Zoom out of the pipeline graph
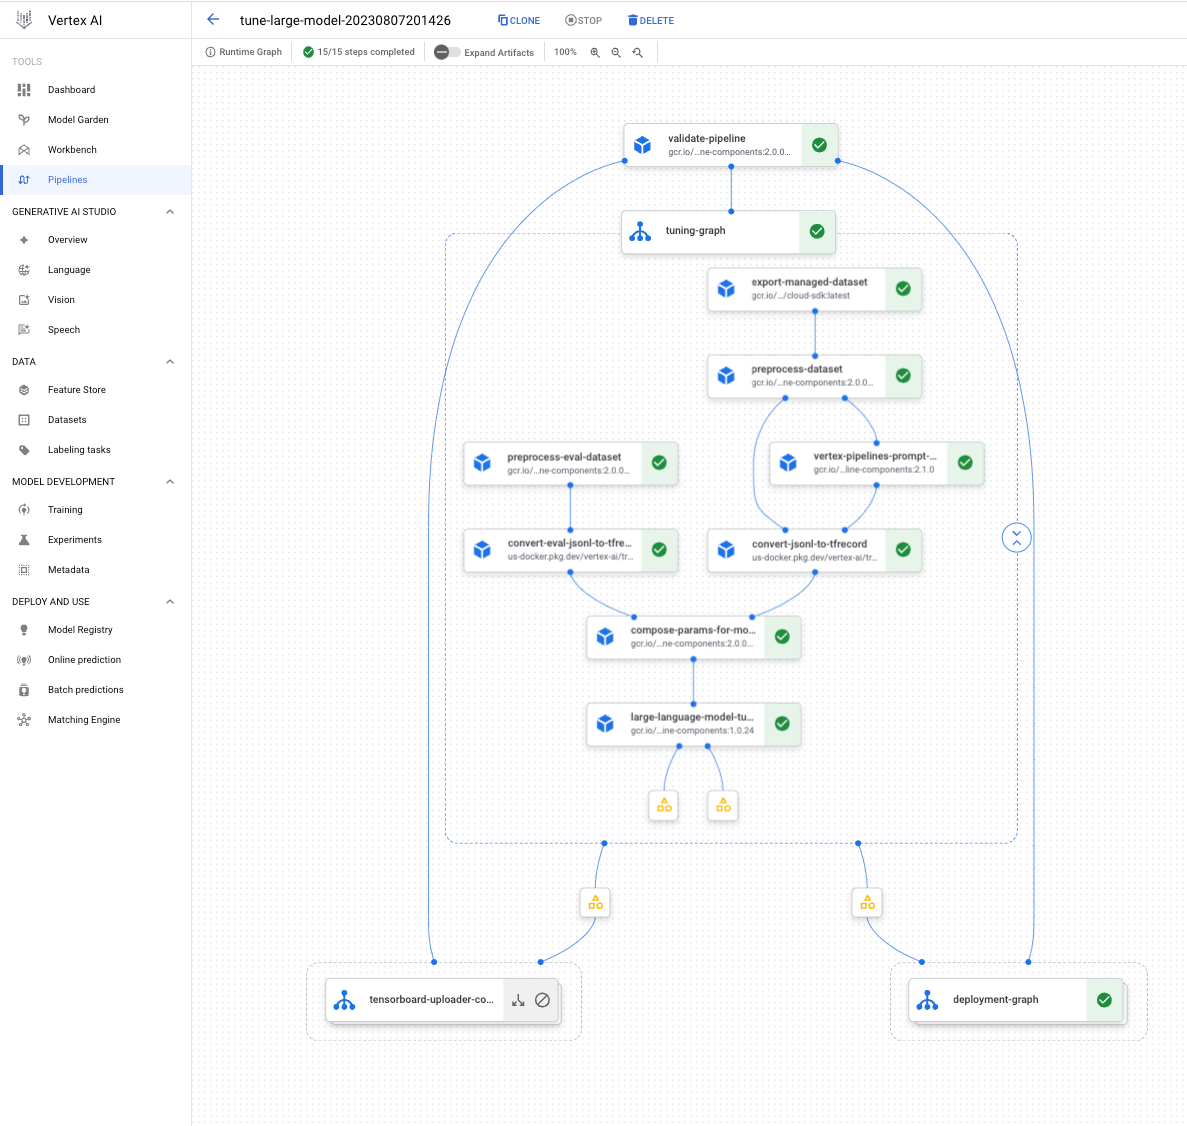The height and width of the screenshot is (1126, 1187). click(616, 52)
